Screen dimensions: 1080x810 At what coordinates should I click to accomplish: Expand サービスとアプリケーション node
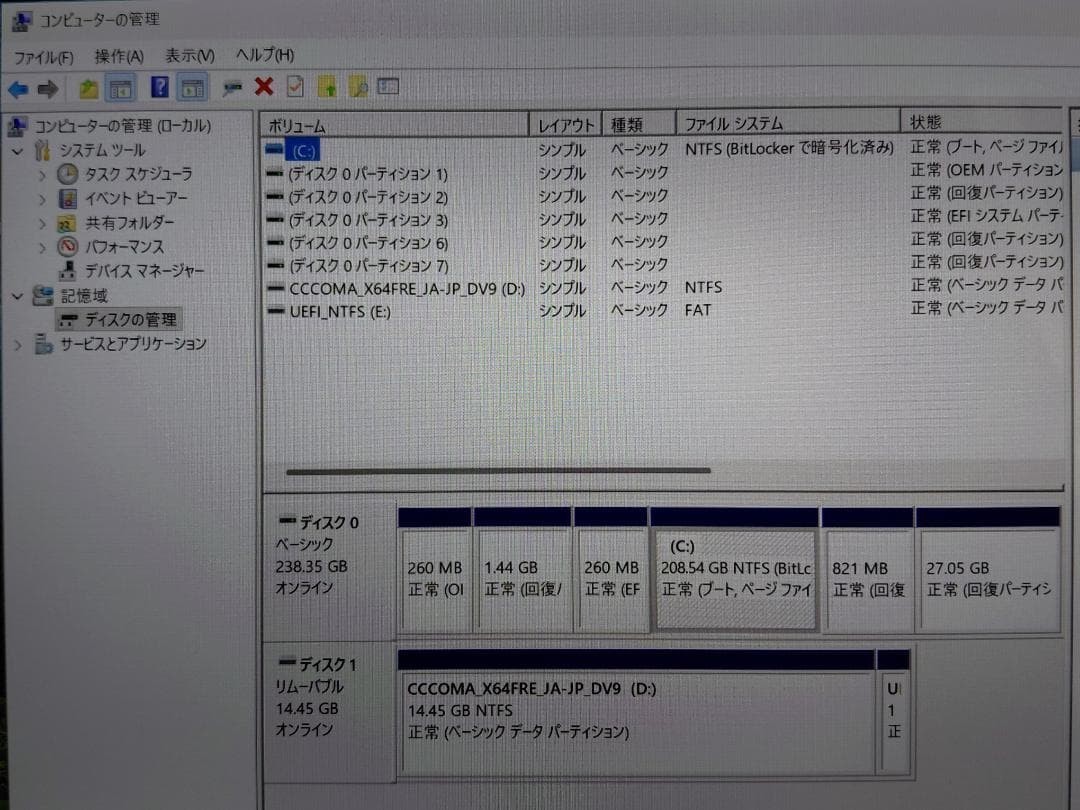coord(18,344)
